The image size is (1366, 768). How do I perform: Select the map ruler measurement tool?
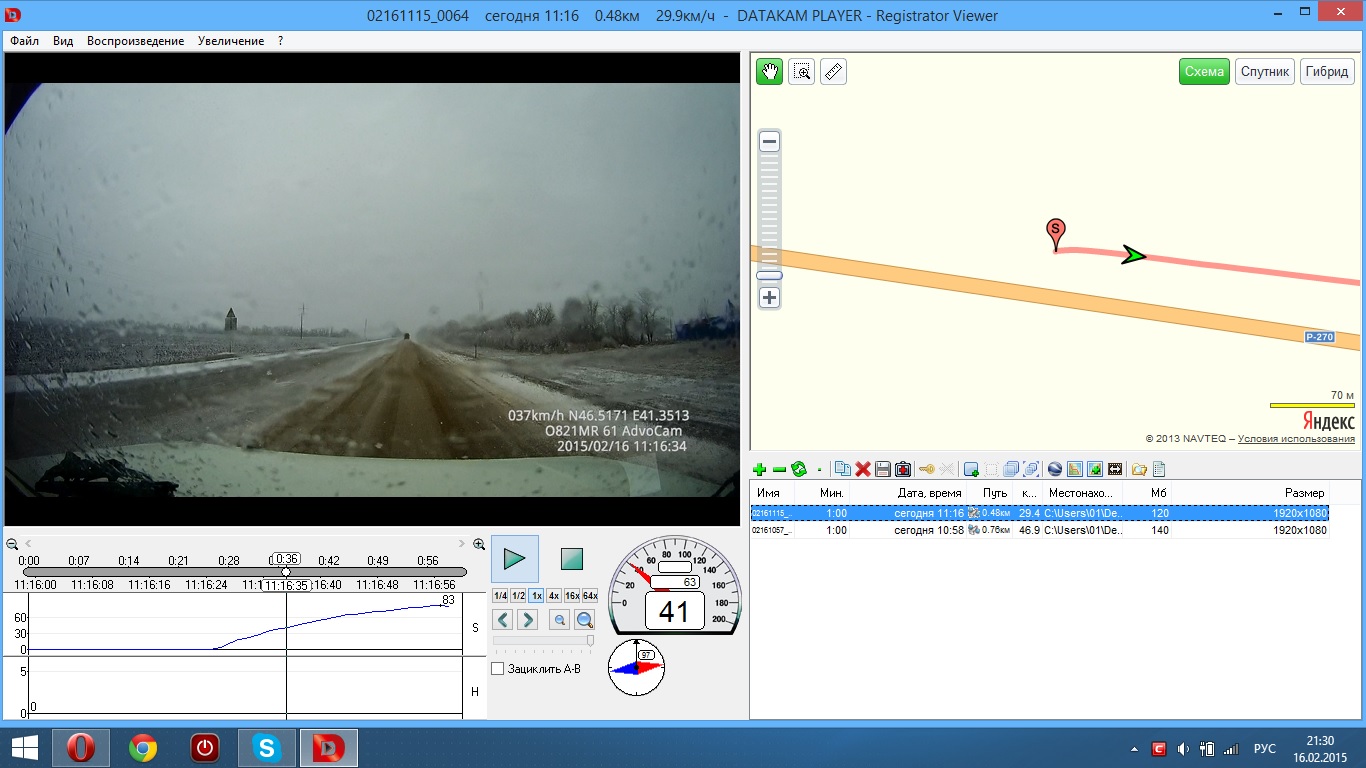[x=833, y=71]
